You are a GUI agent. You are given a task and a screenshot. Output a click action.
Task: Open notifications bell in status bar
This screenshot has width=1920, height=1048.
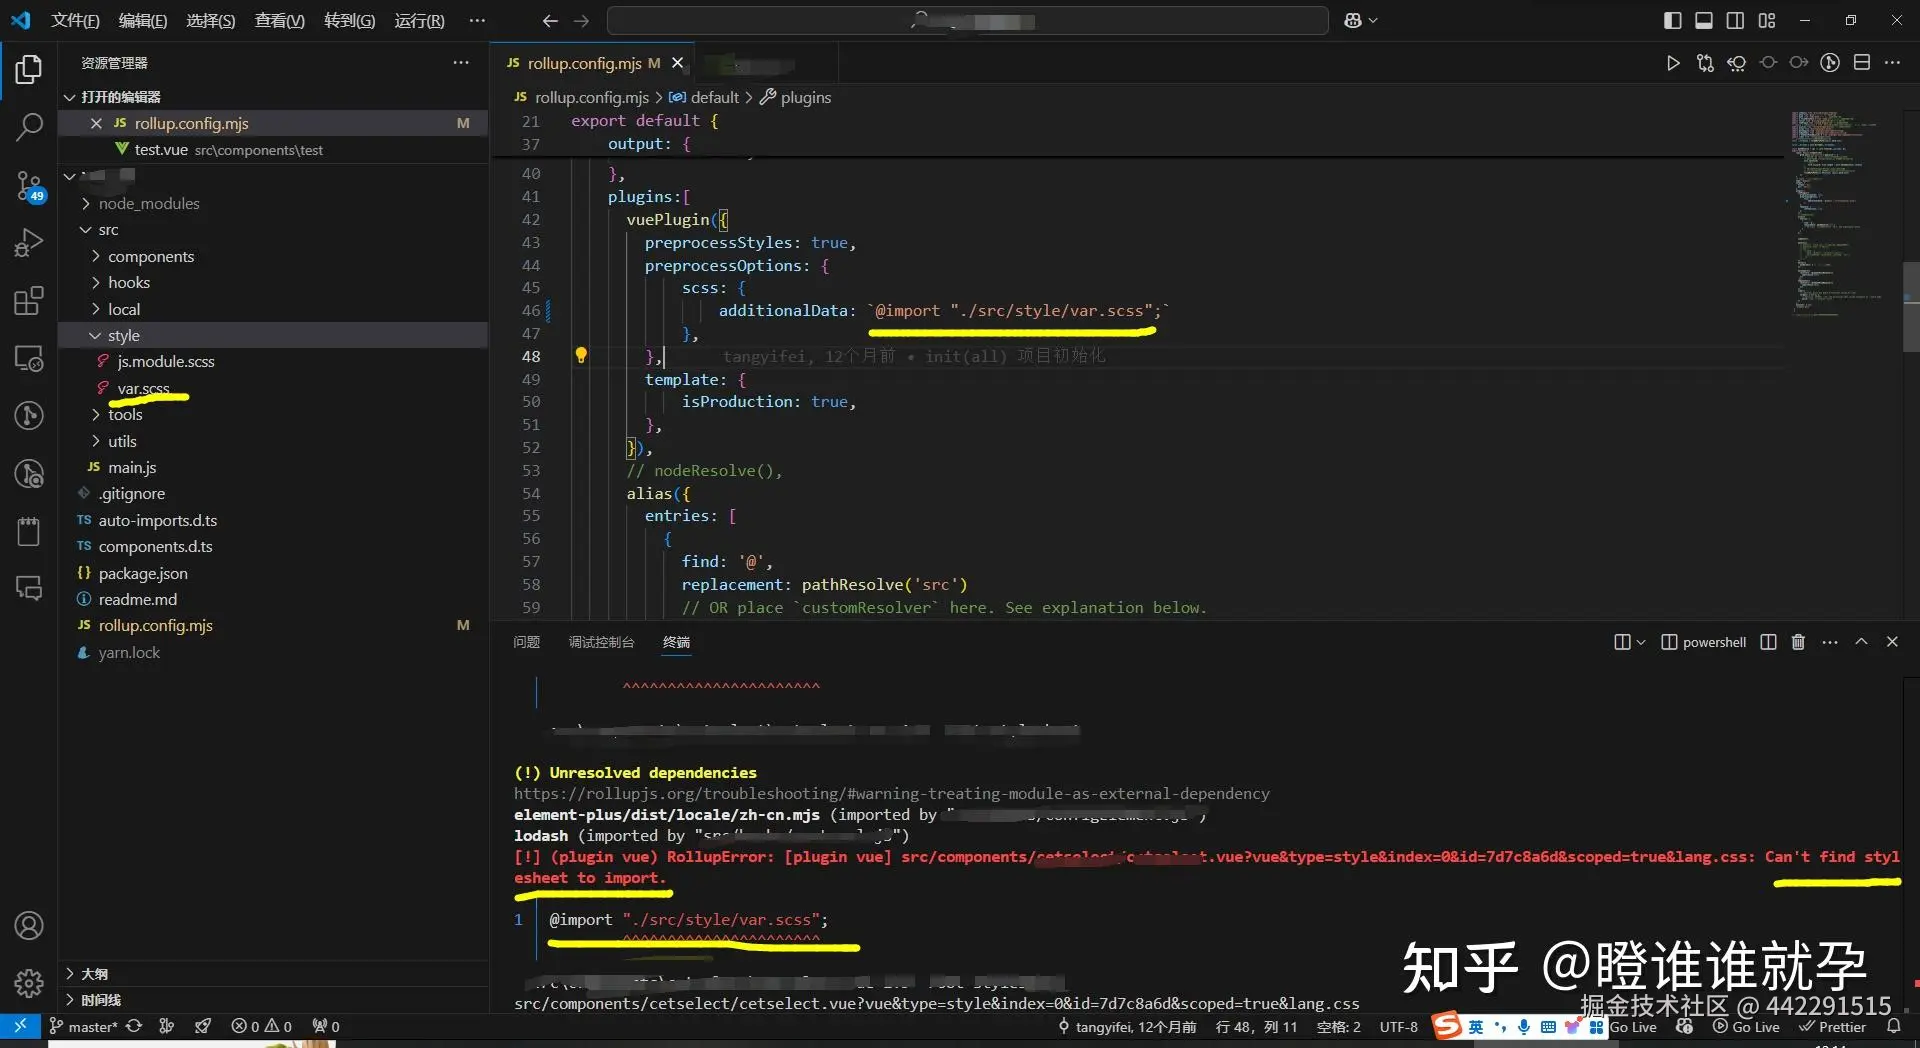[1893, 1026]
